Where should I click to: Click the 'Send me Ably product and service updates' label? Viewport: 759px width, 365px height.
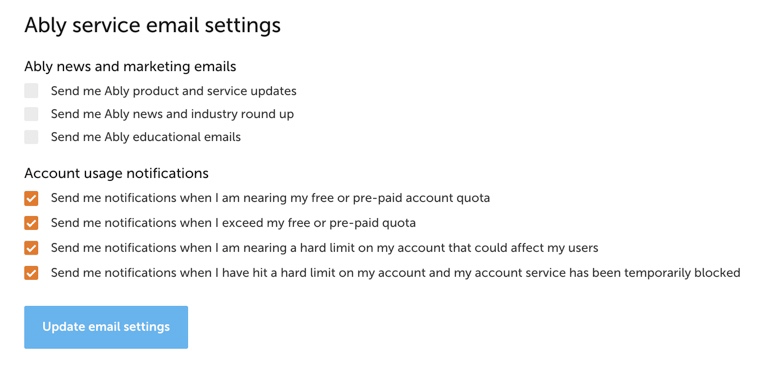tap(174, 91)
